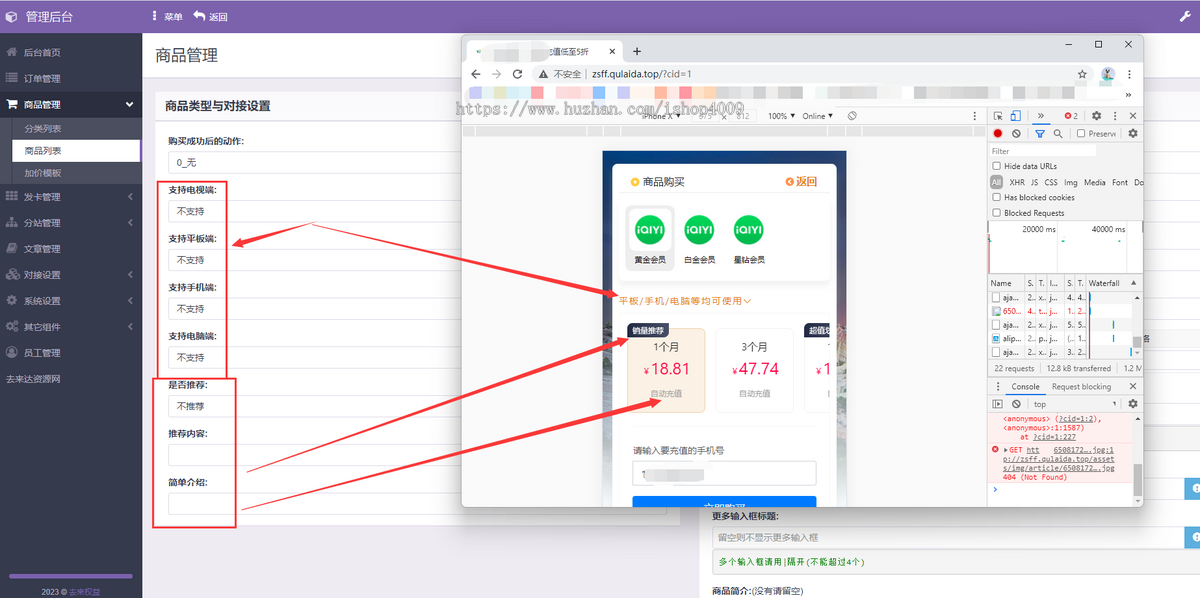Expand 对接设置 sidebar section
This screenshot has width=1200, height=598.
click(x=71, y=274)
